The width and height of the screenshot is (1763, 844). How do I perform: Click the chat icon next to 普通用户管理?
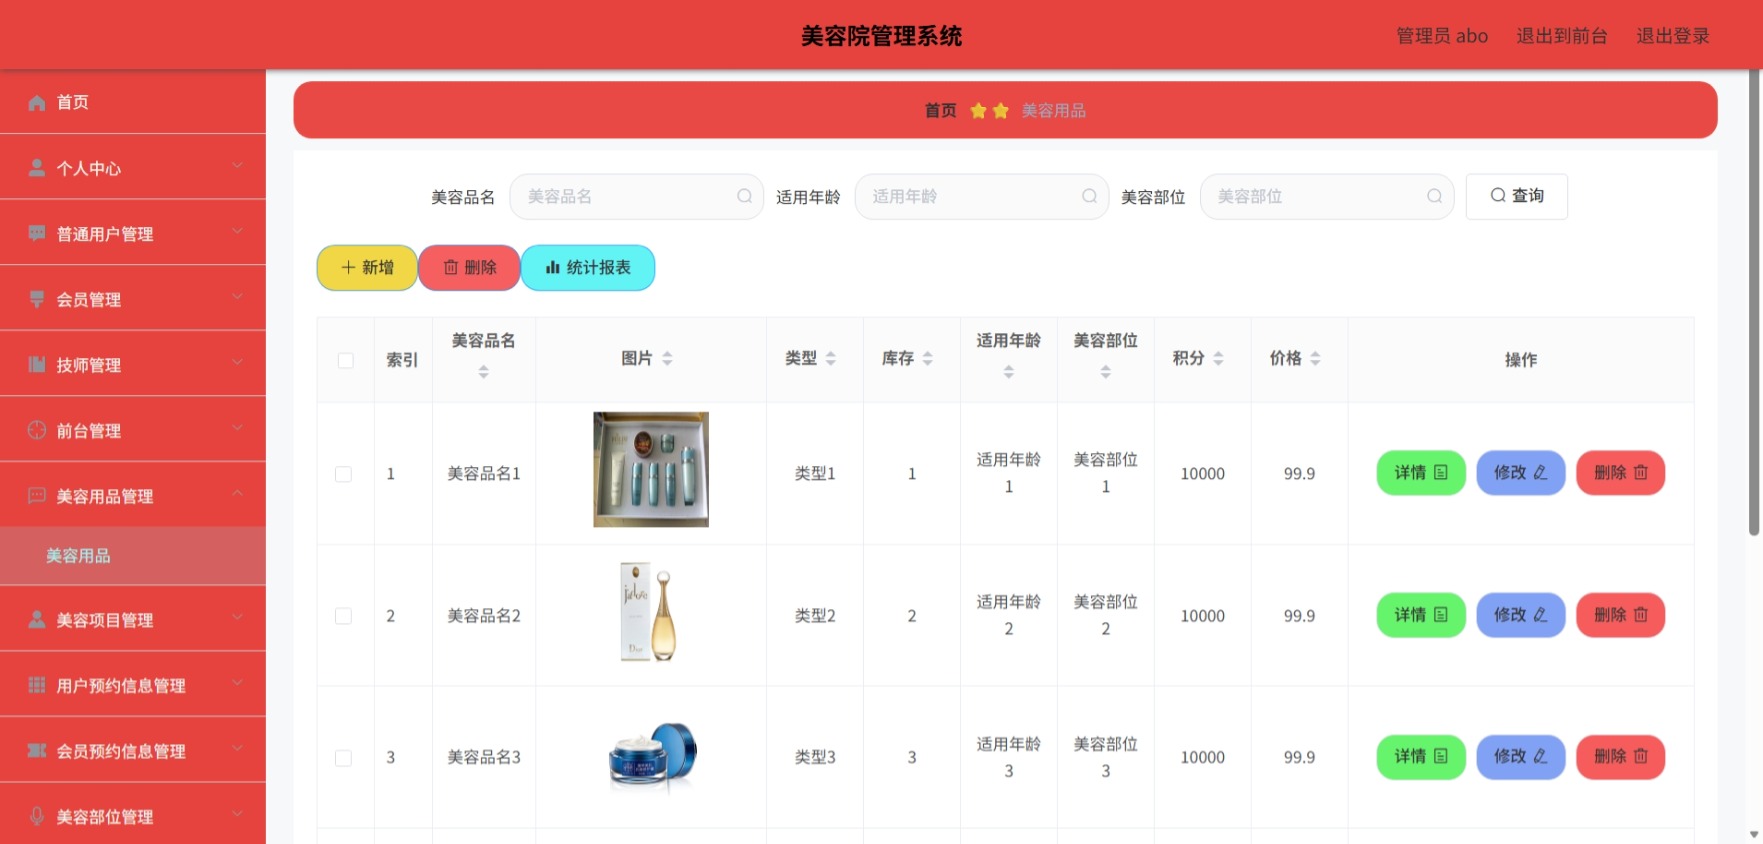[37, 233]
